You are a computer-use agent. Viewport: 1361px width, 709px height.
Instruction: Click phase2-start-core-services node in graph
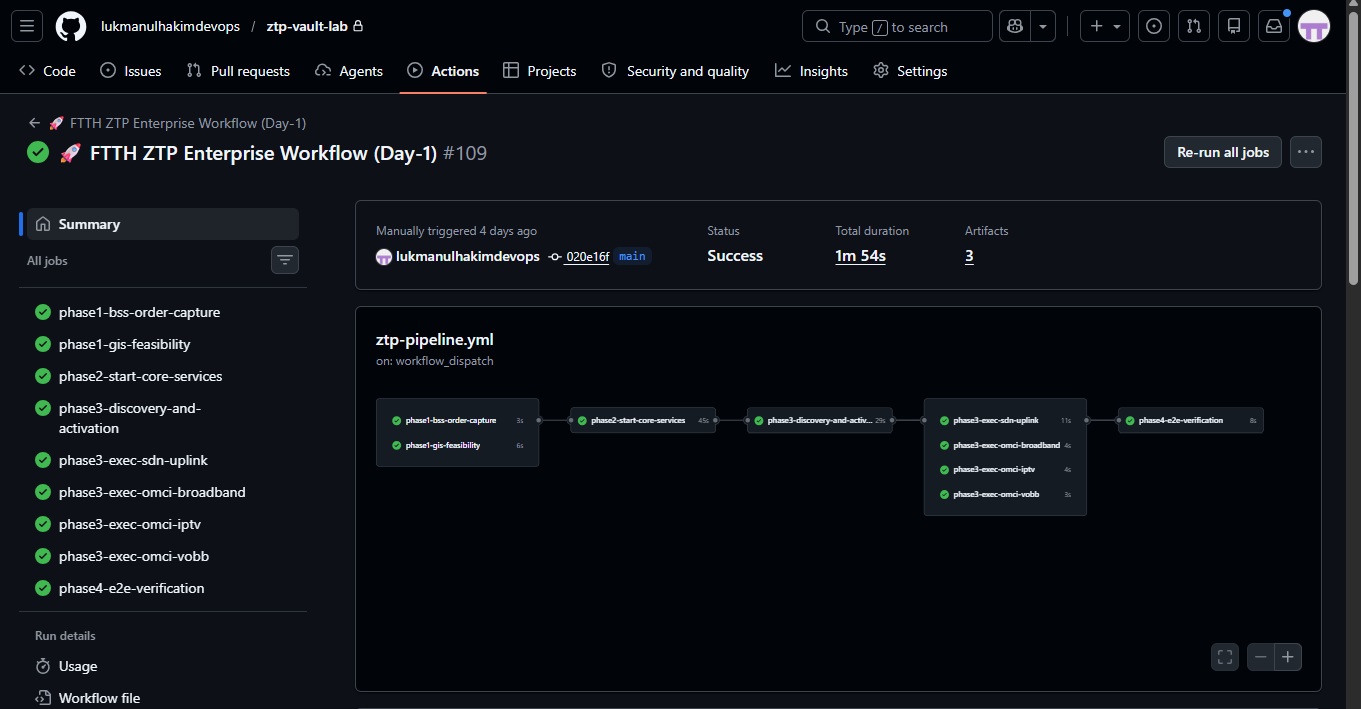[643, 420]
